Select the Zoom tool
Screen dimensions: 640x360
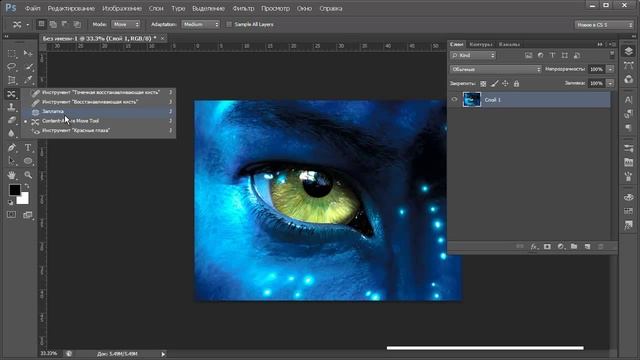[x=28, y=175]
